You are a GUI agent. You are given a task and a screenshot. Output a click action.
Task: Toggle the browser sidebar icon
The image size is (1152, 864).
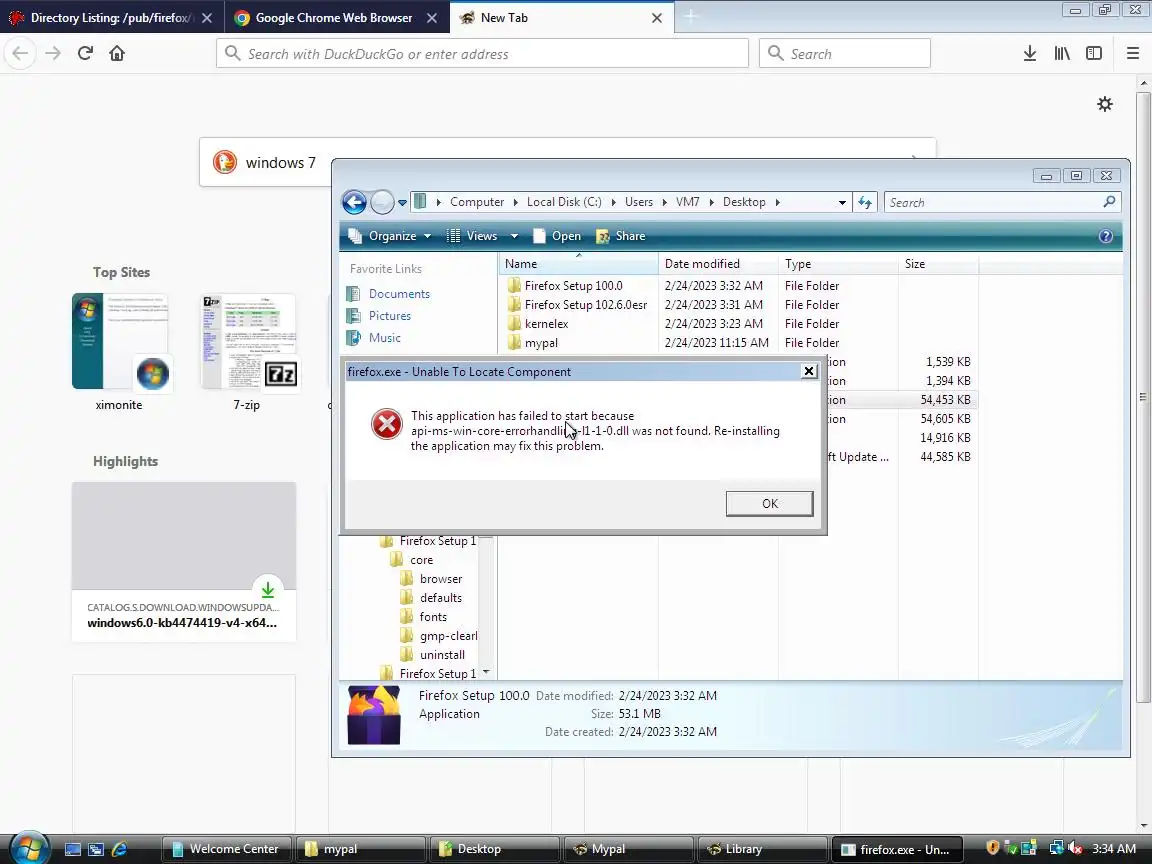click(1094, 53)
